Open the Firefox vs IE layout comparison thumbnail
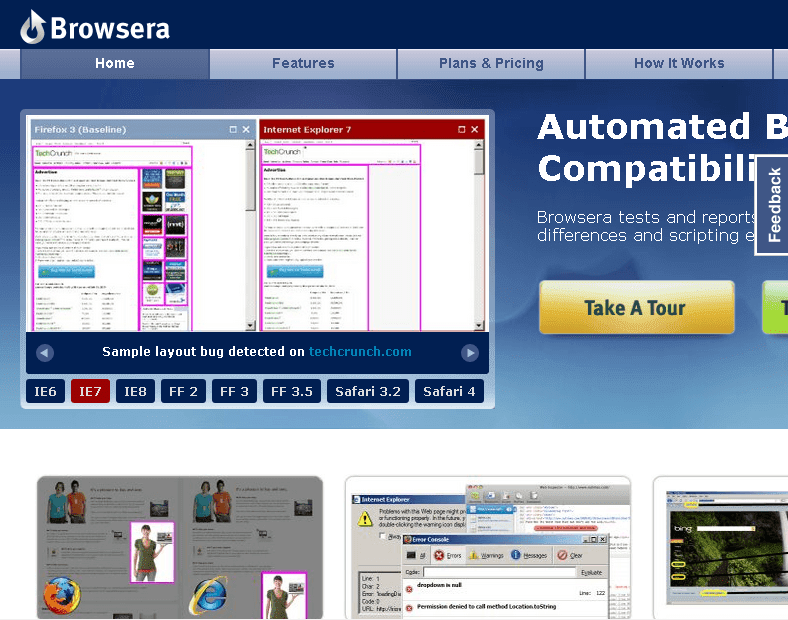 tap(180, 548)
